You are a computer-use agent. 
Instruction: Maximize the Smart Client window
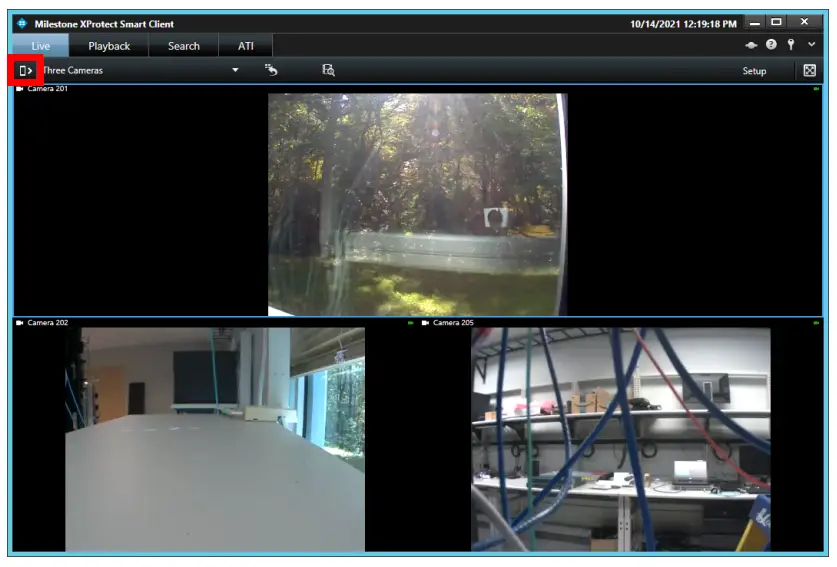coord(777,22)
